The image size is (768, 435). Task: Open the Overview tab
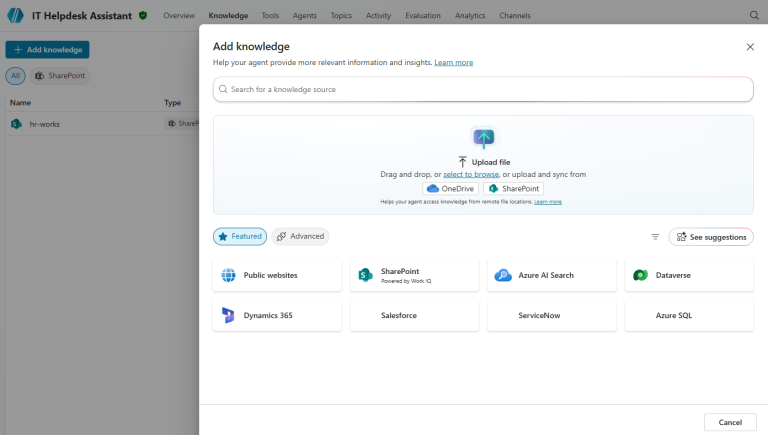click(179, 16)
